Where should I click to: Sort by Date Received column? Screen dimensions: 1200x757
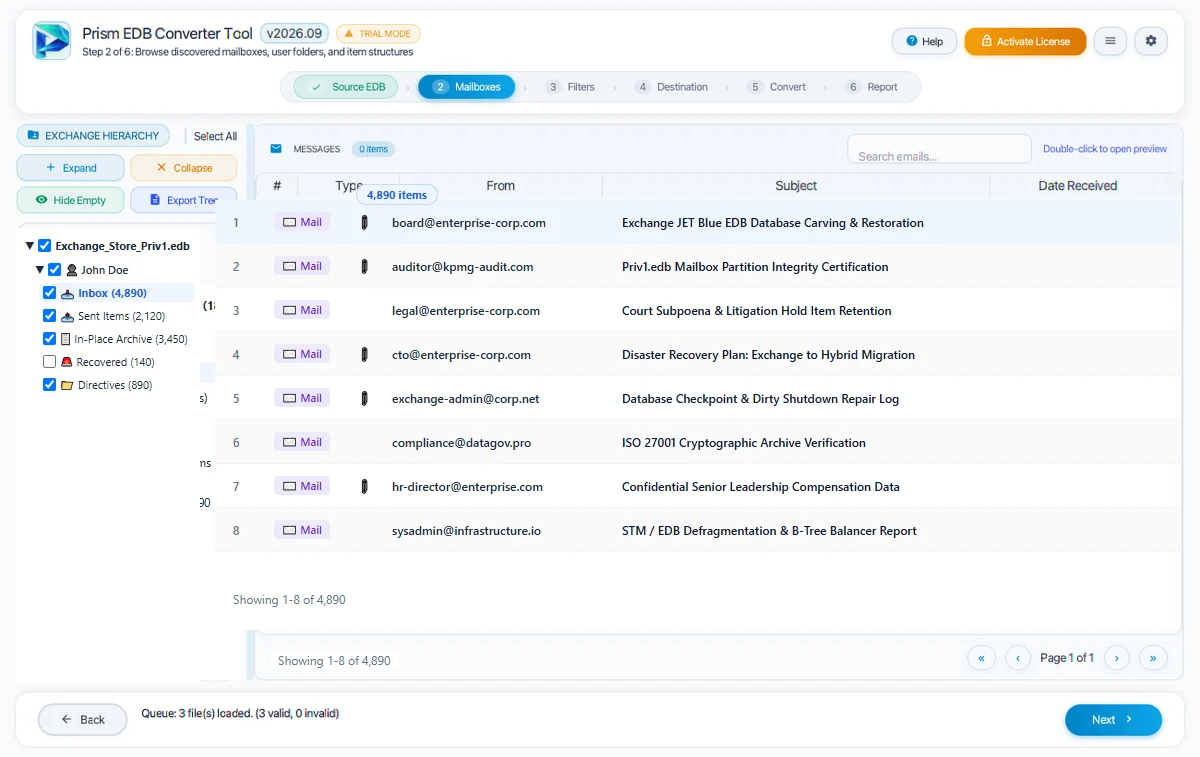point(1078,186)
